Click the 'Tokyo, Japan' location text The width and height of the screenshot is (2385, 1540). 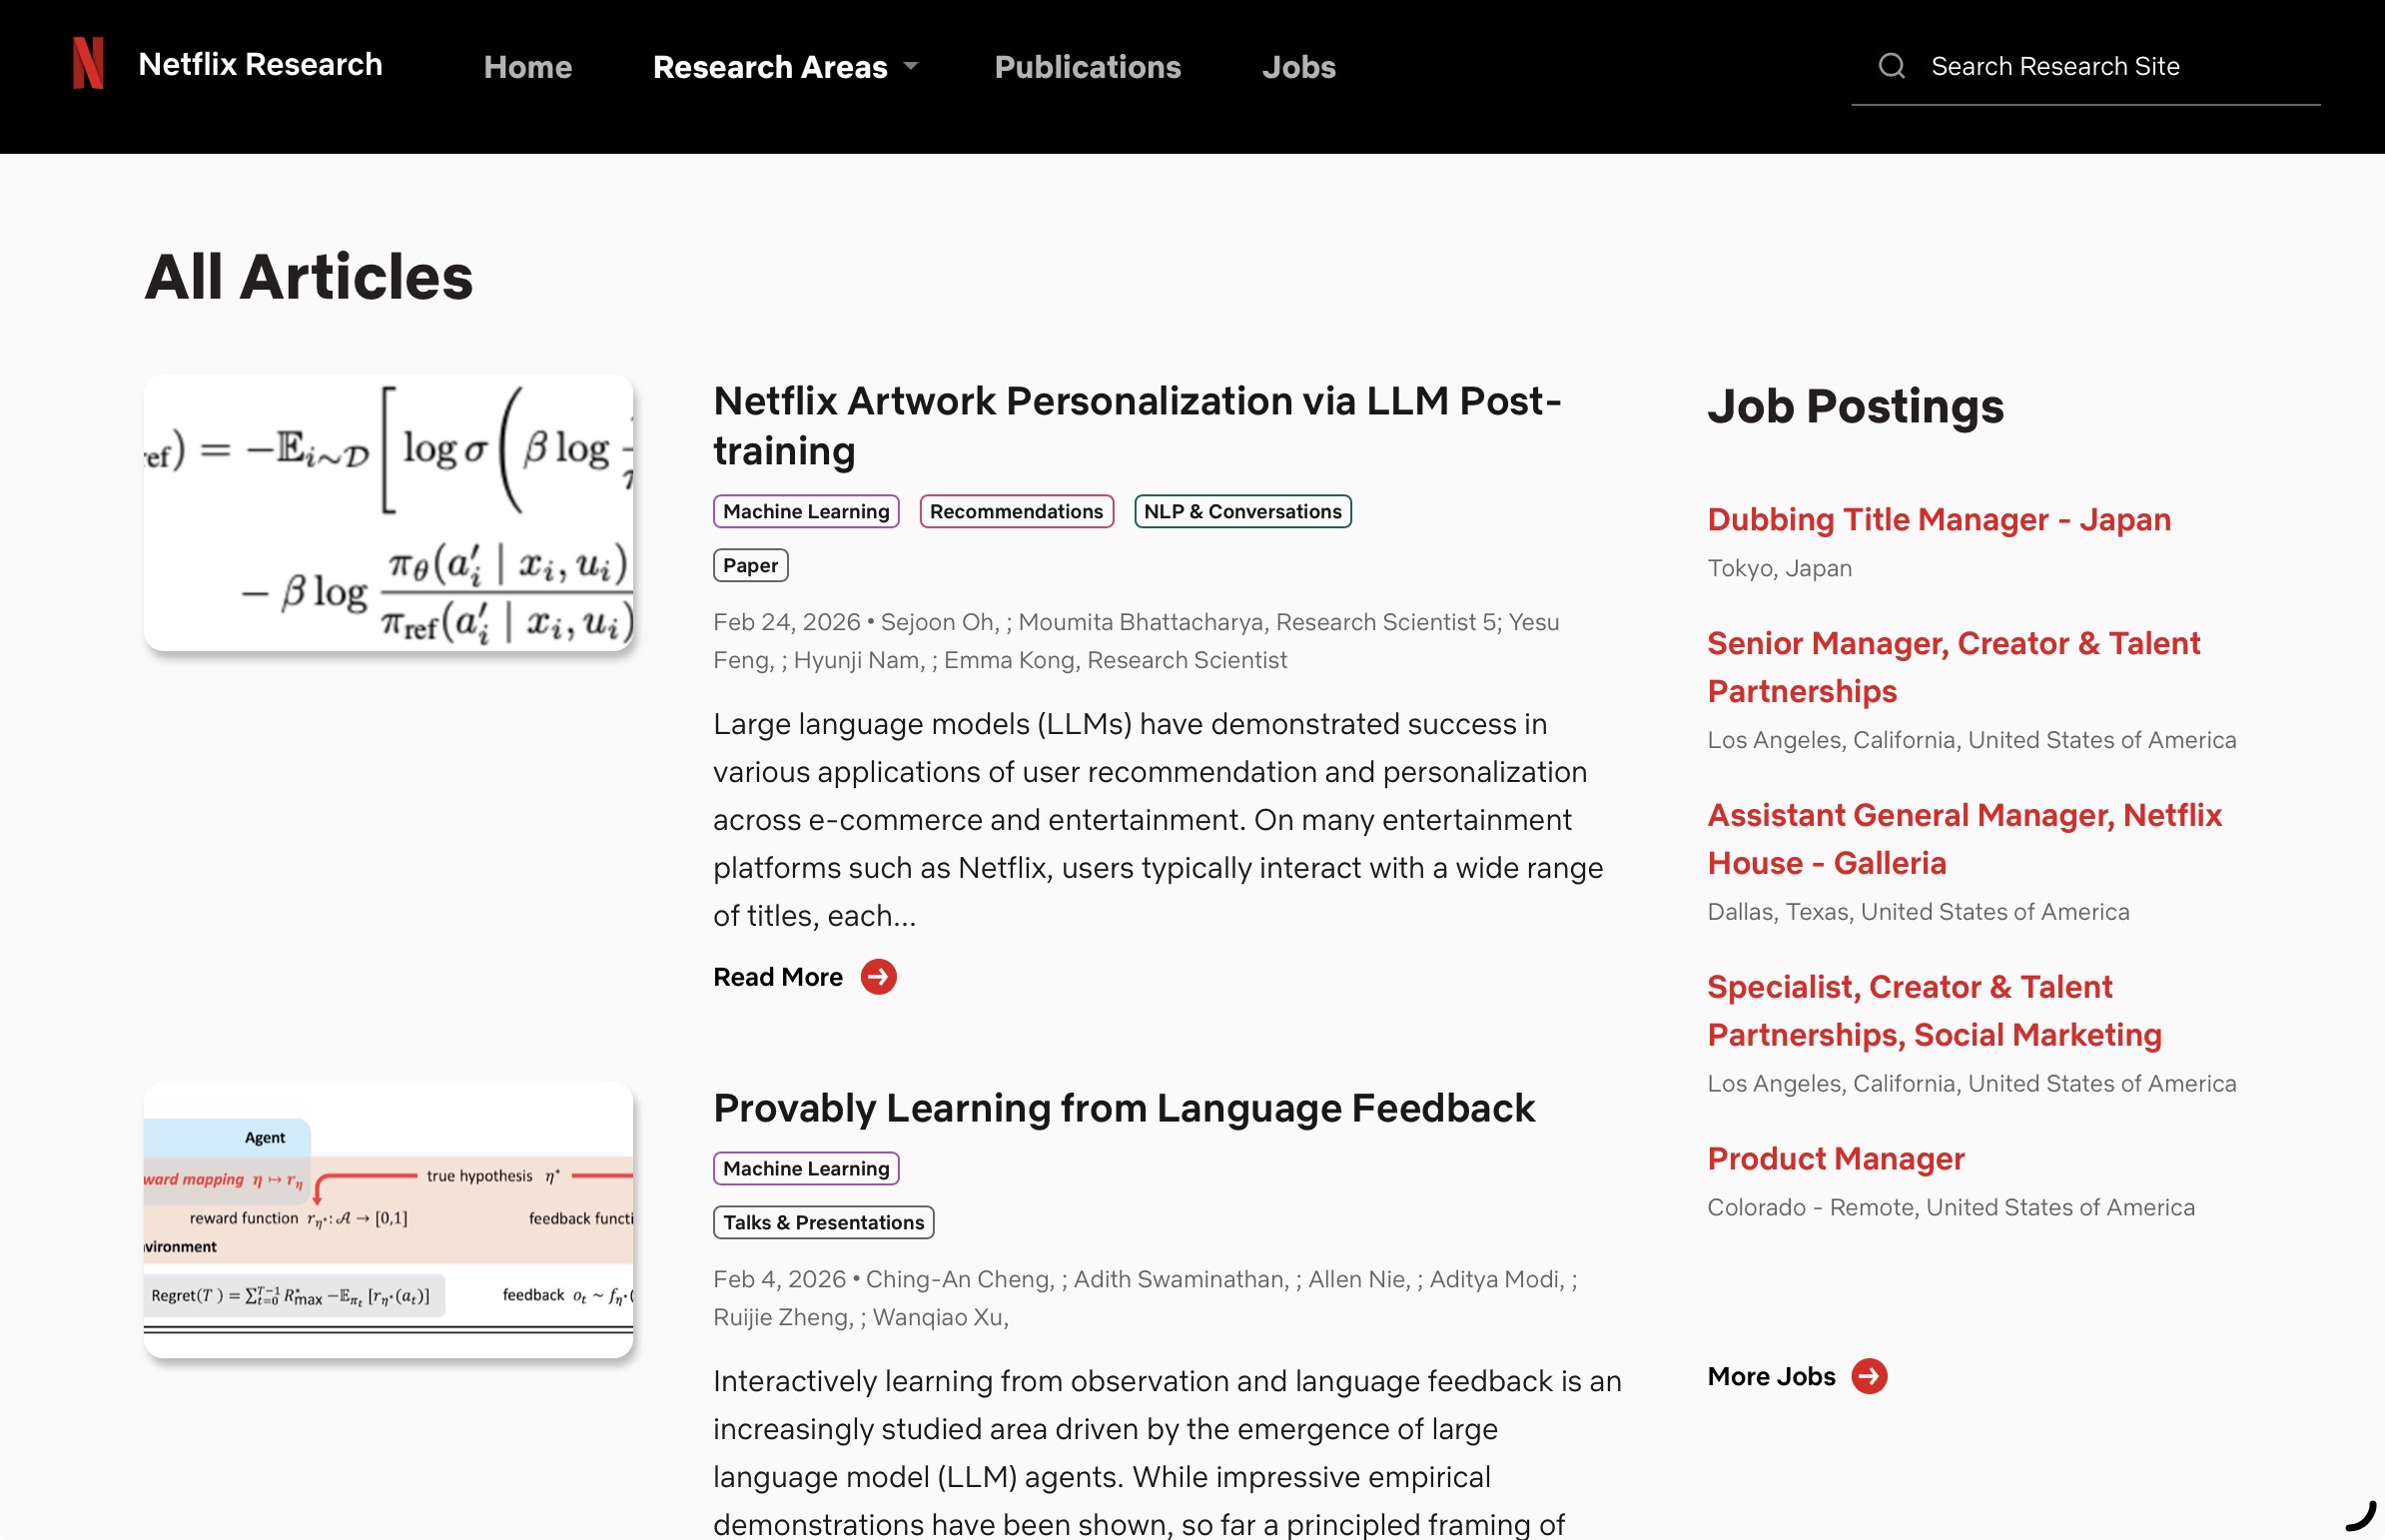pos(1779,568)
